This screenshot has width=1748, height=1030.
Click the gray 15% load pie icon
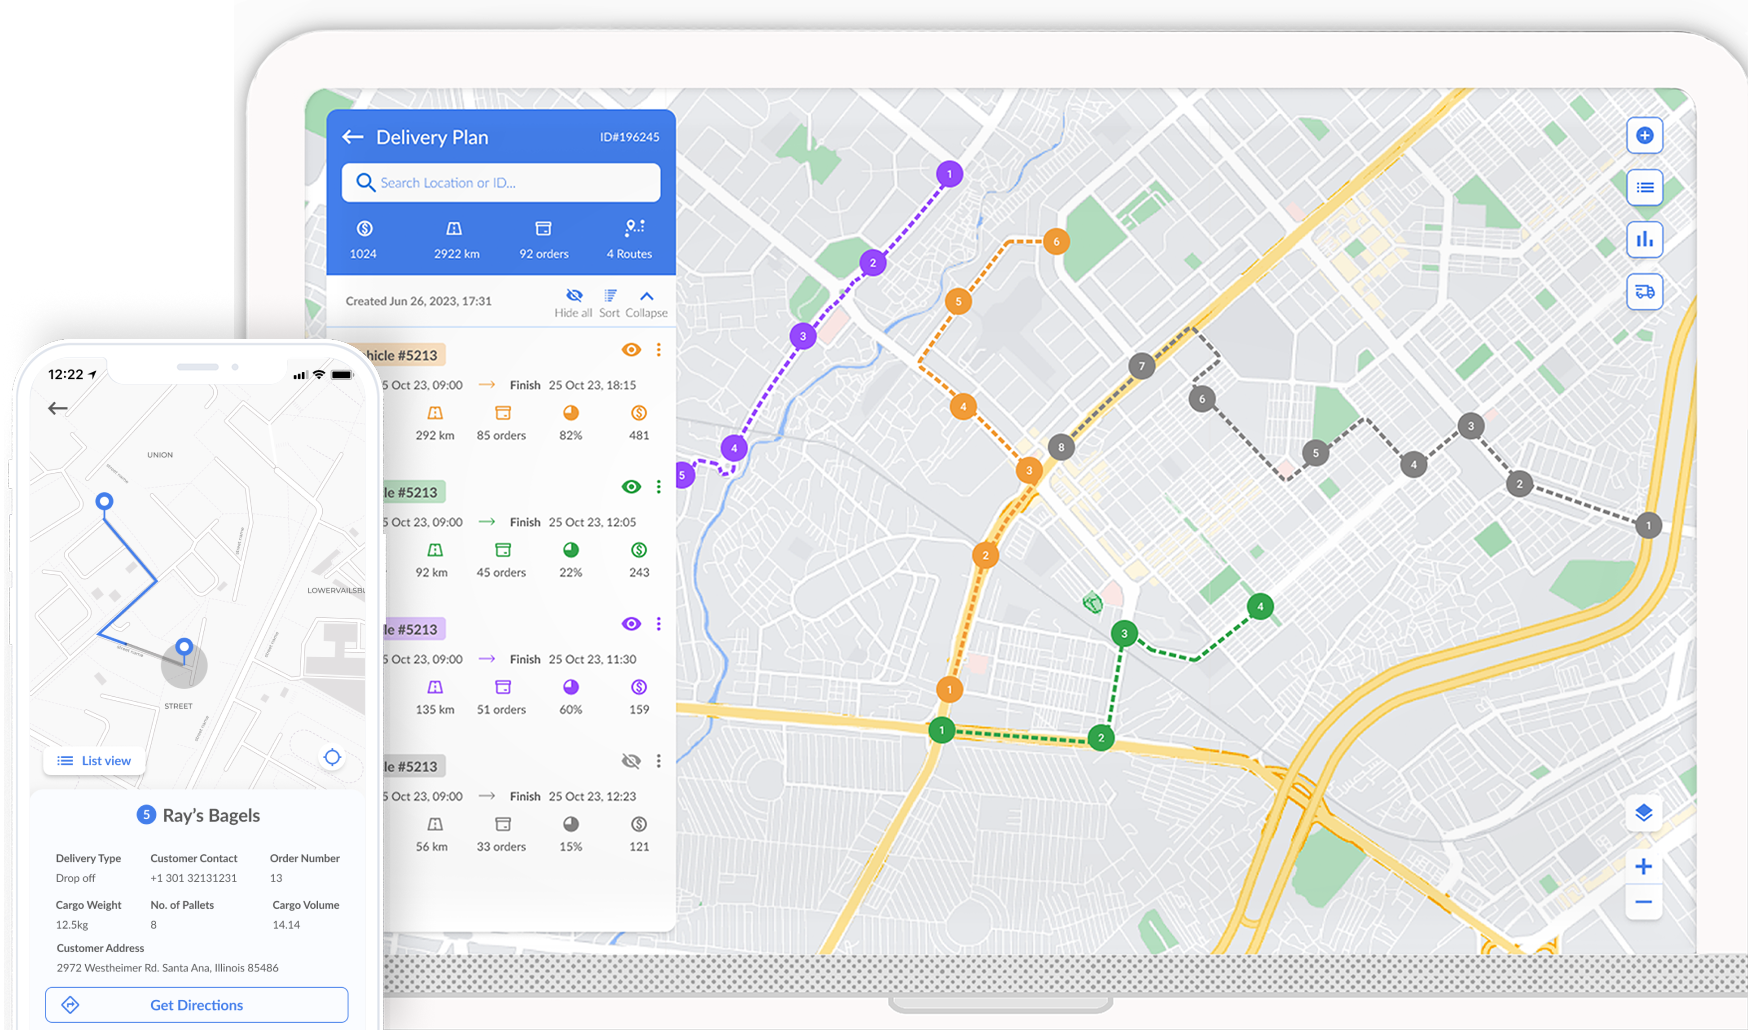(x=571, y=824)
